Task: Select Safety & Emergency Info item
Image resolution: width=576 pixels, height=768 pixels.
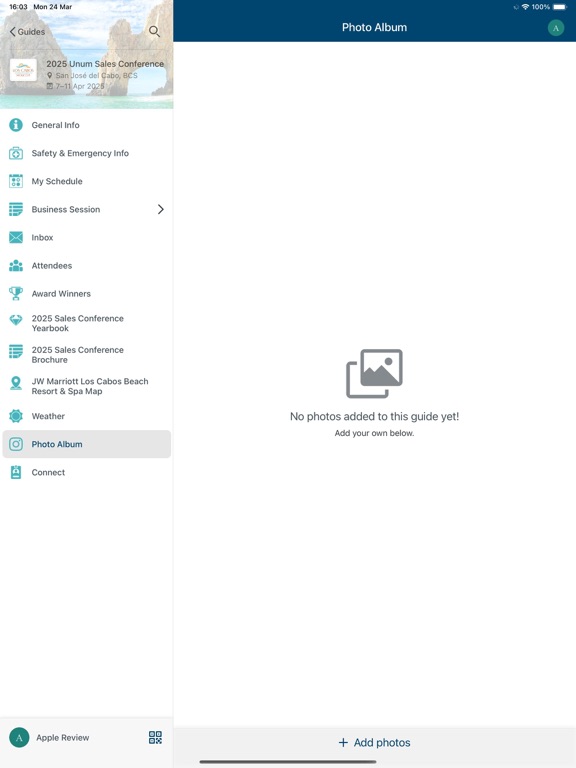Action: (86, 153)
